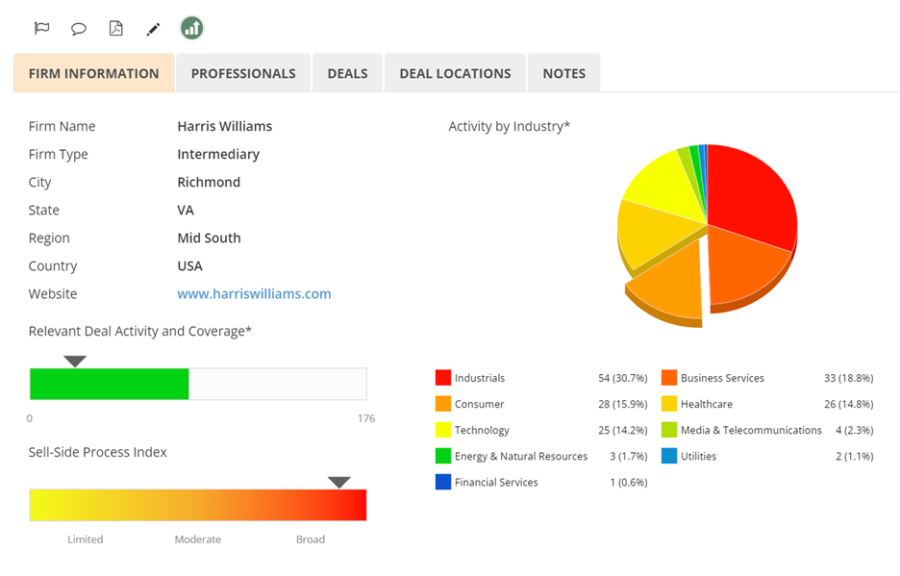Click the 'Broad' label under the index bar
The width and height of the screenshot is (900, 576).
(311, 539)
